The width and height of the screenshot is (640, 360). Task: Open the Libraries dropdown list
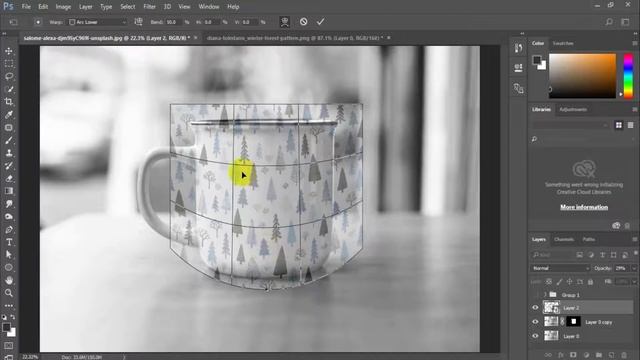[570, 125]
